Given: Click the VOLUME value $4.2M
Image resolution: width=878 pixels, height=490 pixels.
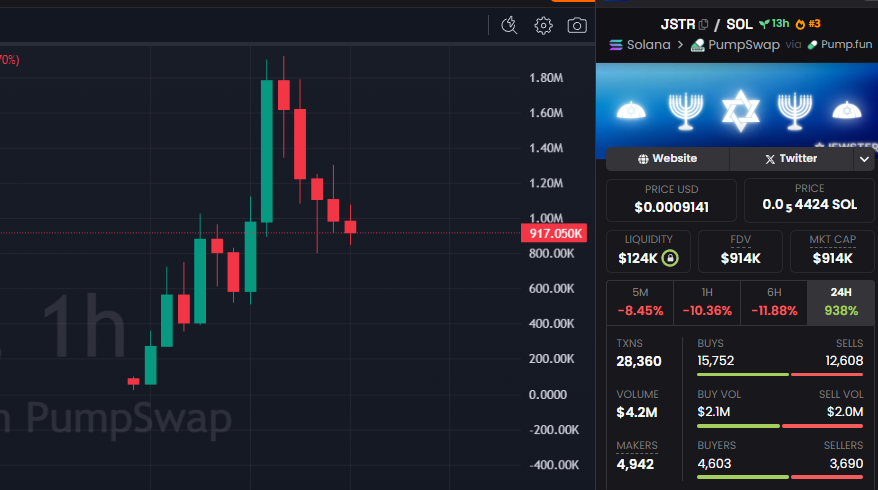Looking at the screenshot, I should click(637, 412).
